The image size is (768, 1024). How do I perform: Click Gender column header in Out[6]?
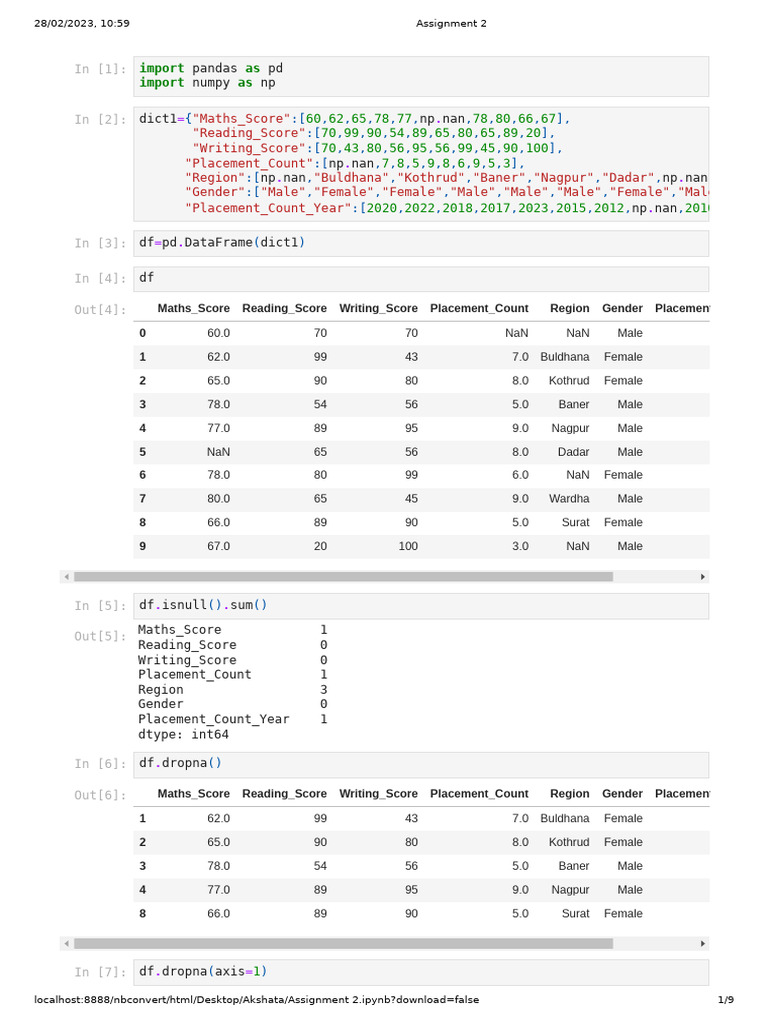coord(622,793)
